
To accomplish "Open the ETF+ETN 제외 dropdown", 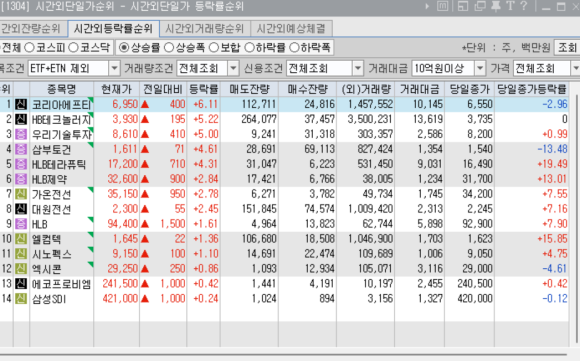I will (x=114, y=68).
